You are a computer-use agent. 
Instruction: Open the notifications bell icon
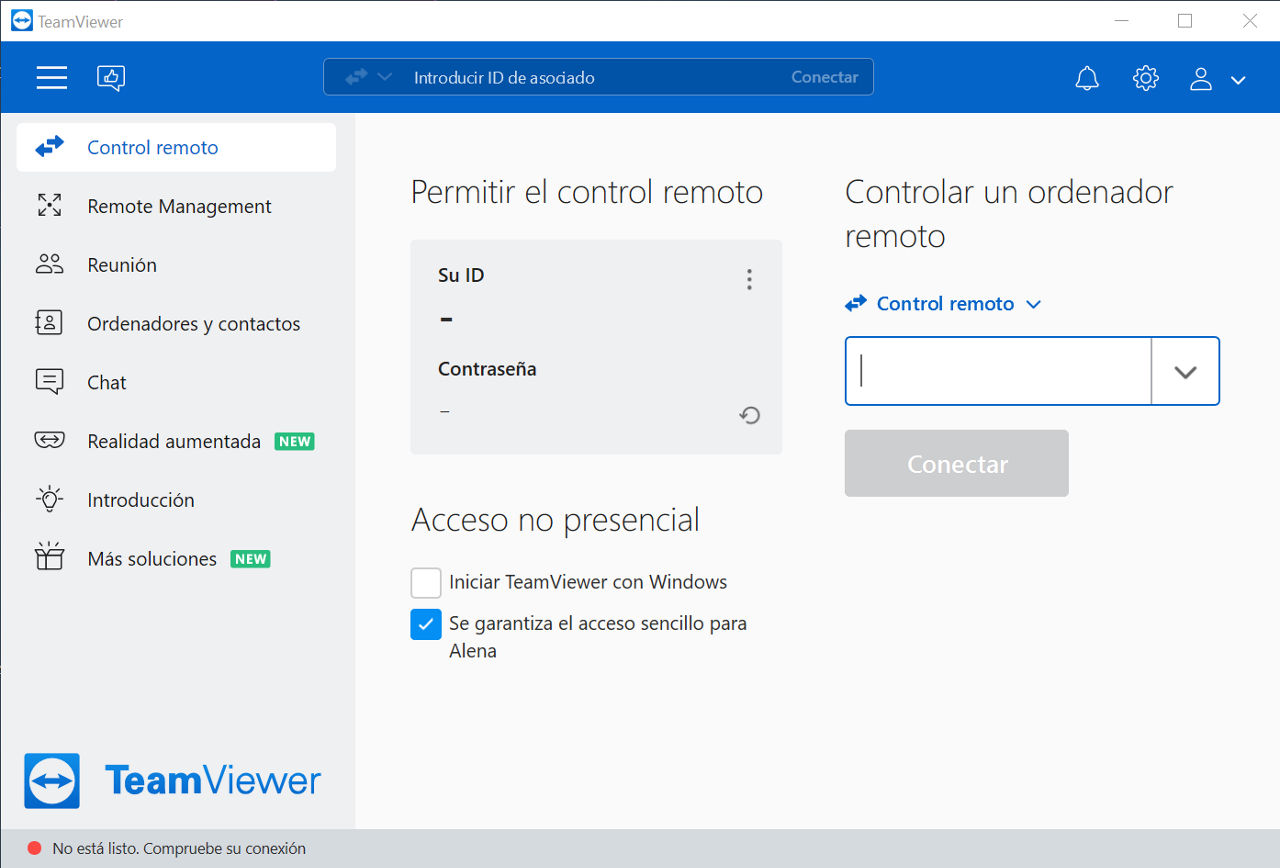[1087, 78]
